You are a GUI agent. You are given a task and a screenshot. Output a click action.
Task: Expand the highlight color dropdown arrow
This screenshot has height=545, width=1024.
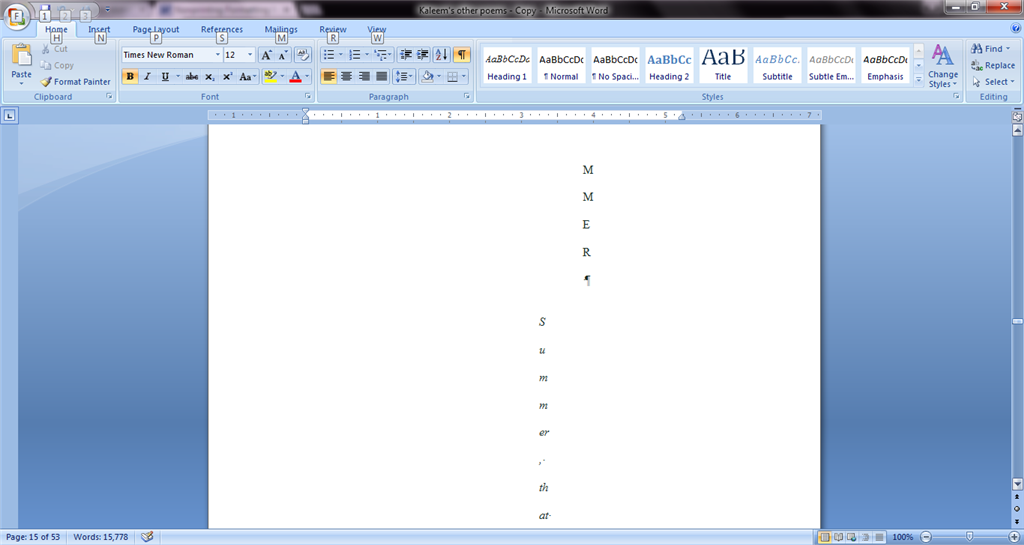[x=282, y=76]
